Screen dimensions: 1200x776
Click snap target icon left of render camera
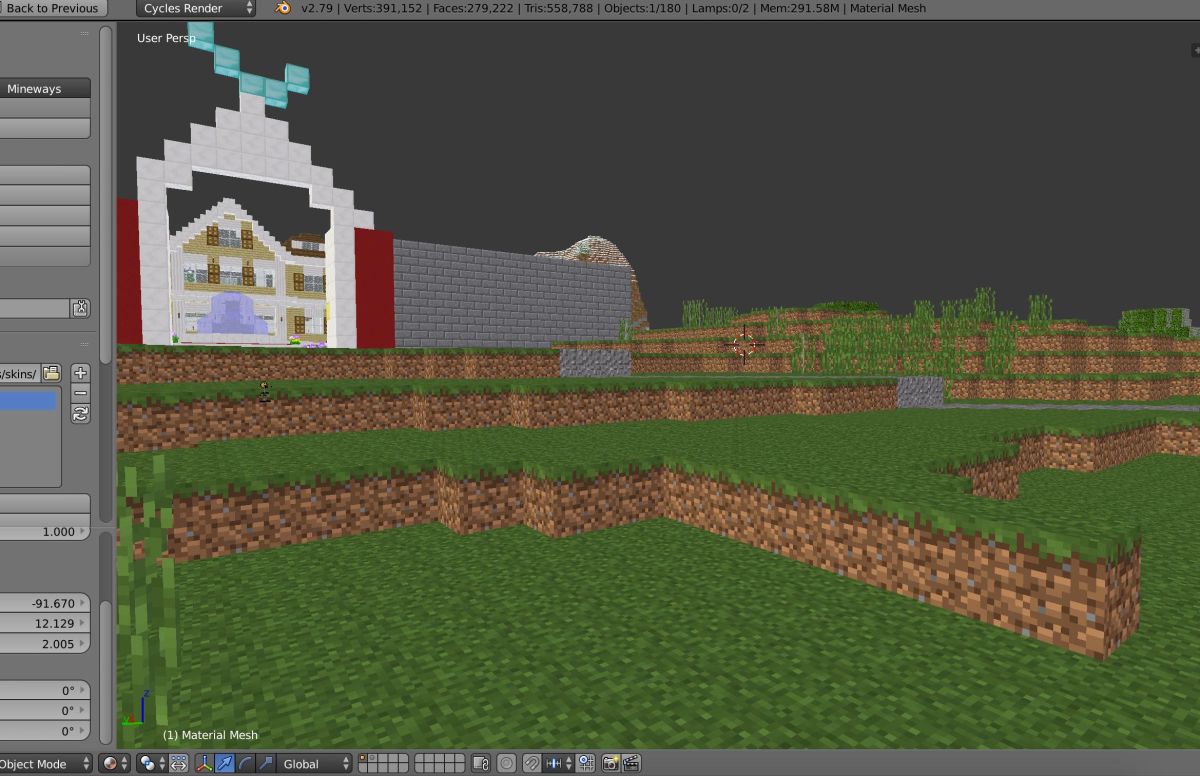pyautogui.click(x=586, y=763)
